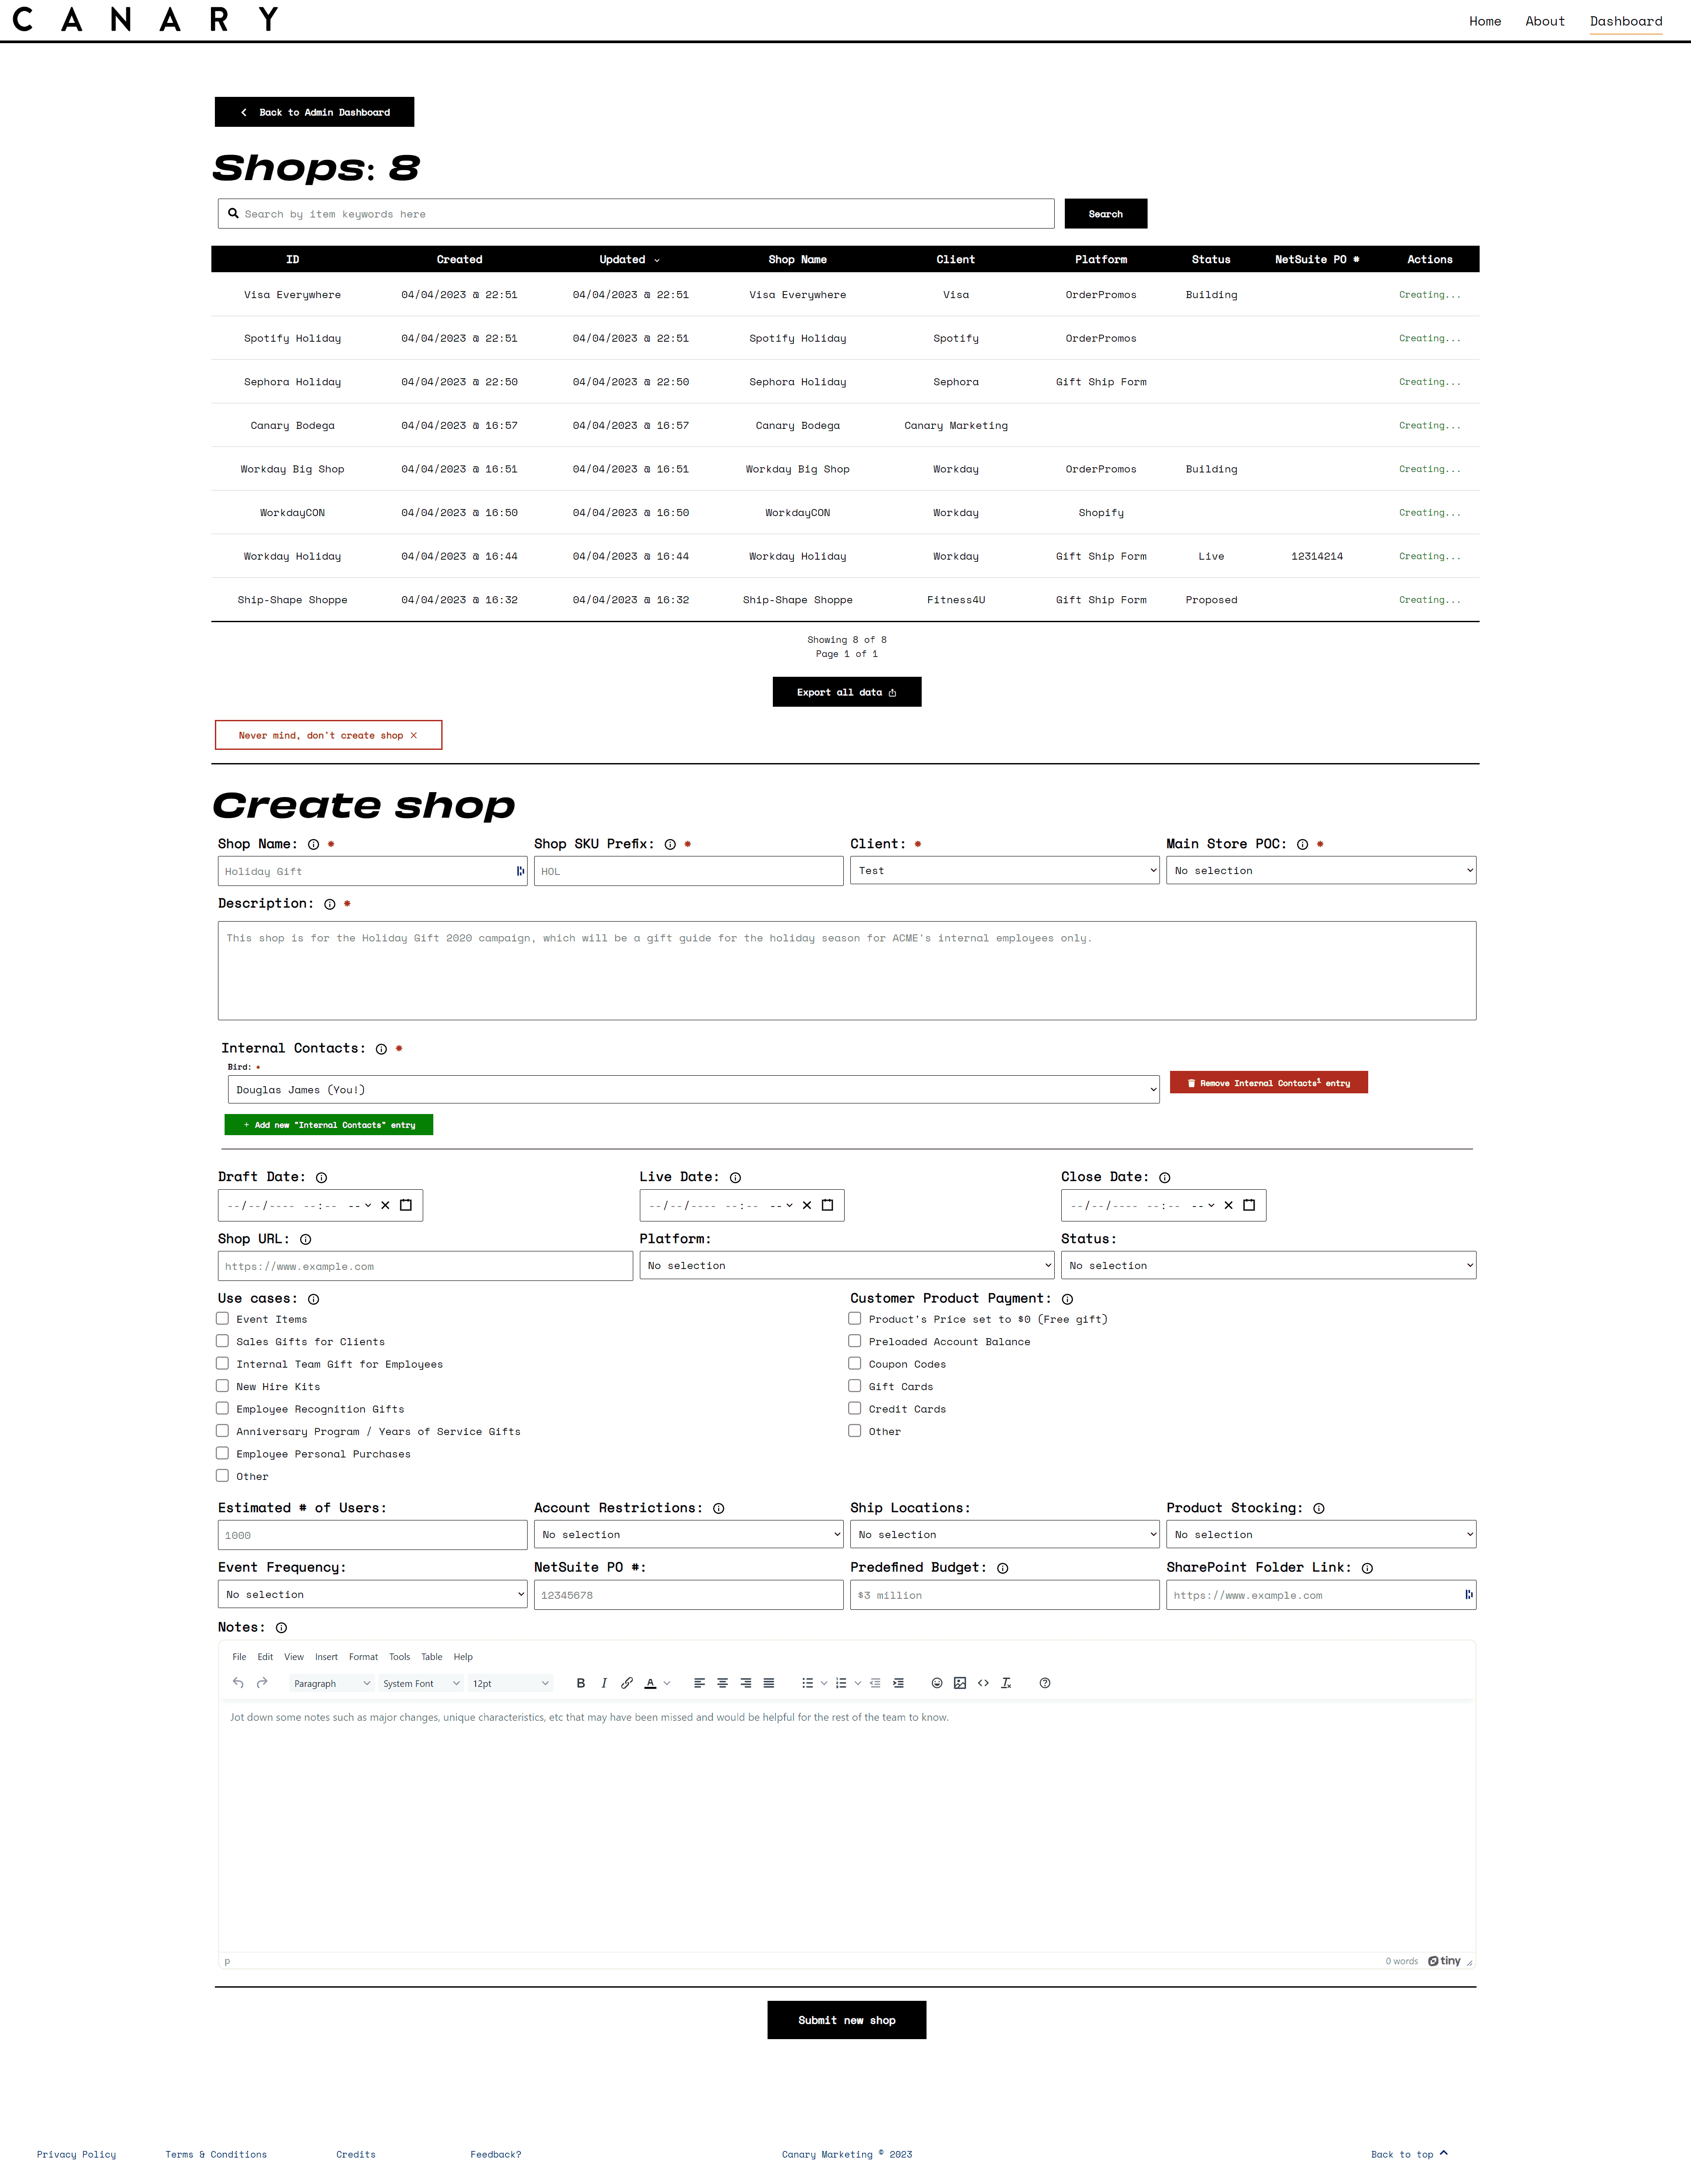Click the Submit new shop button
The width and height of the screenshot is (1691, 2184).
tap(845, 2019)
